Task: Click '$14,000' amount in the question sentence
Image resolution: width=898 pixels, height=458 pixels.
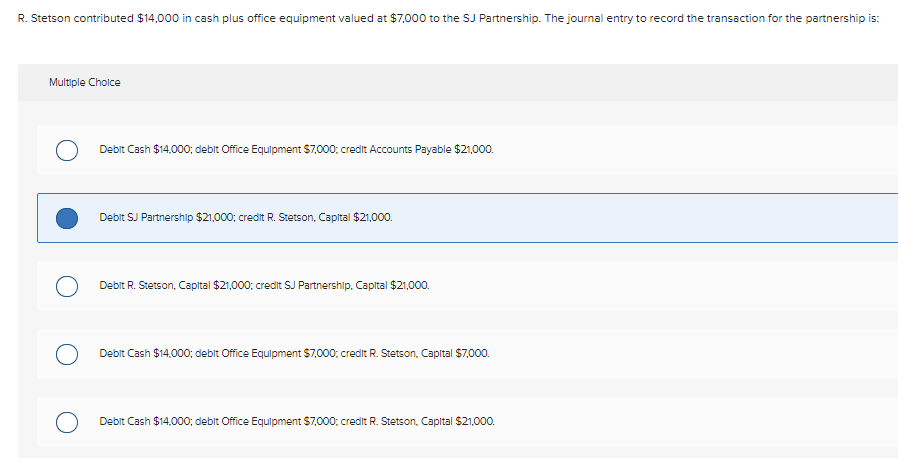Action: point(158,18)
